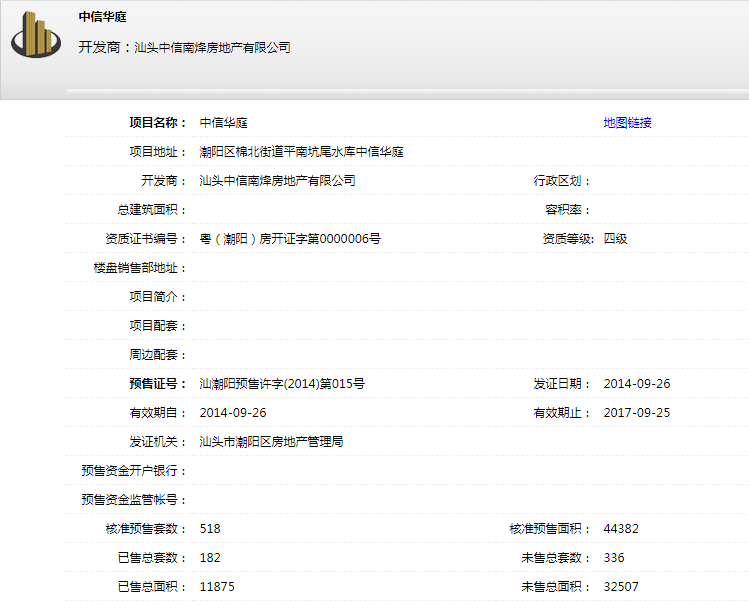
Task: Click developer value in the details table
Action: point(277,181)
